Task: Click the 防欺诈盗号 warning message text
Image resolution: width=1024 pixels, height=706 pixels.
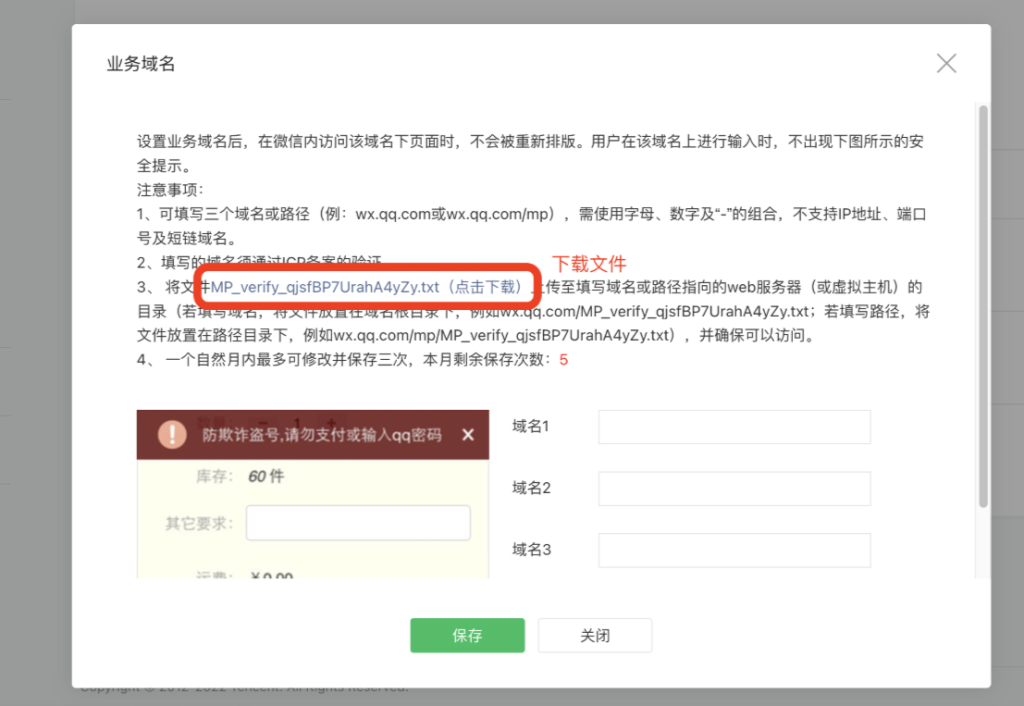Action: click(321, 435)
